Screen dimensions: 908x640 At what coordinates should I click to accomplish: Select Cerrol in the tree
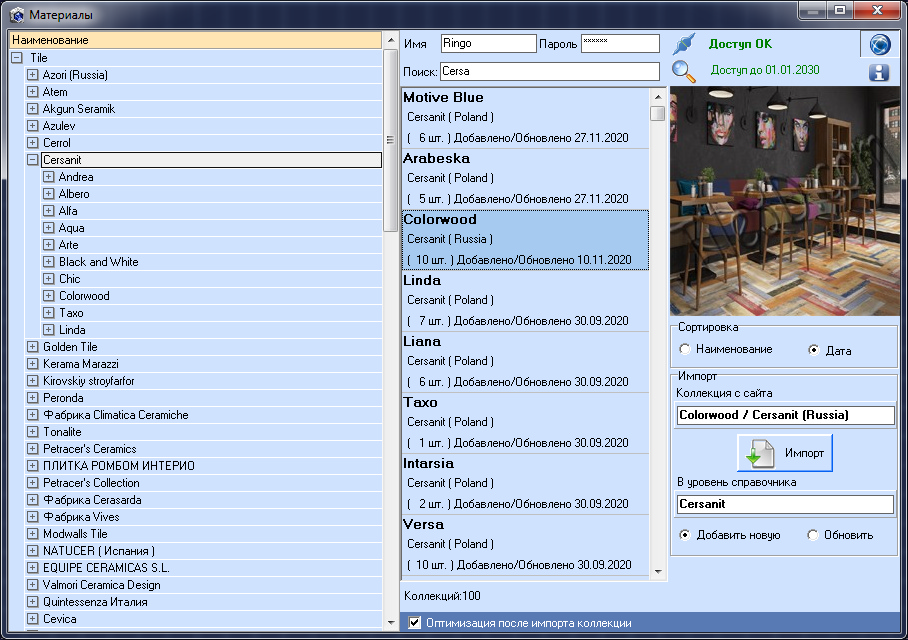[x=57, y=142]
